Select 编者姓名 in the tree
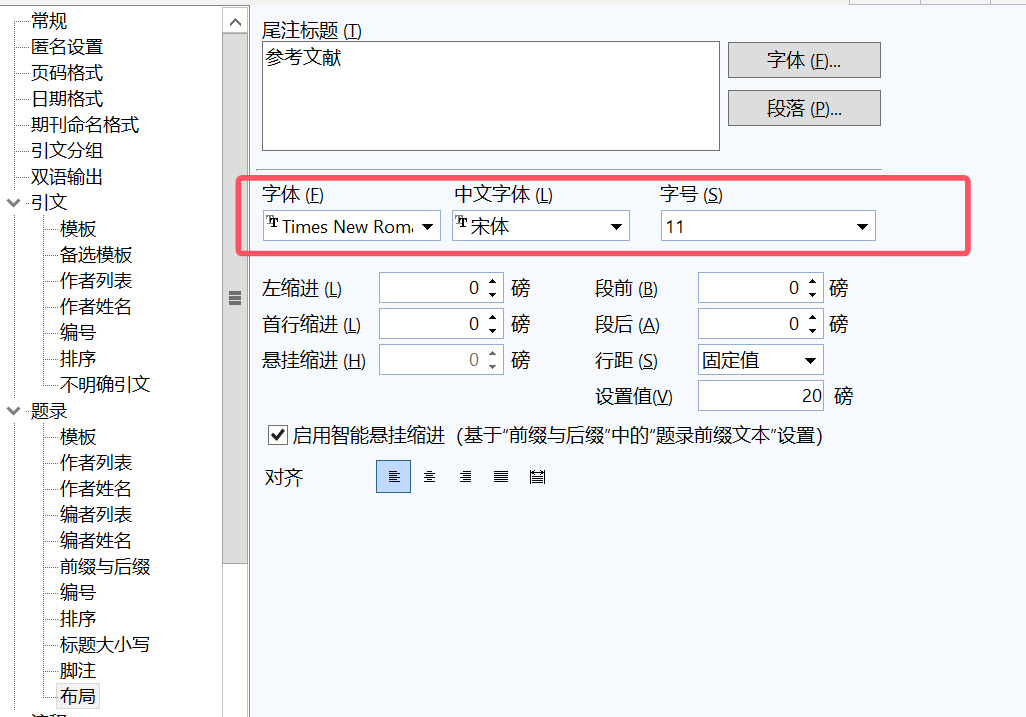The height and width of the screenshot is (717, 1026). pos(96,540)
